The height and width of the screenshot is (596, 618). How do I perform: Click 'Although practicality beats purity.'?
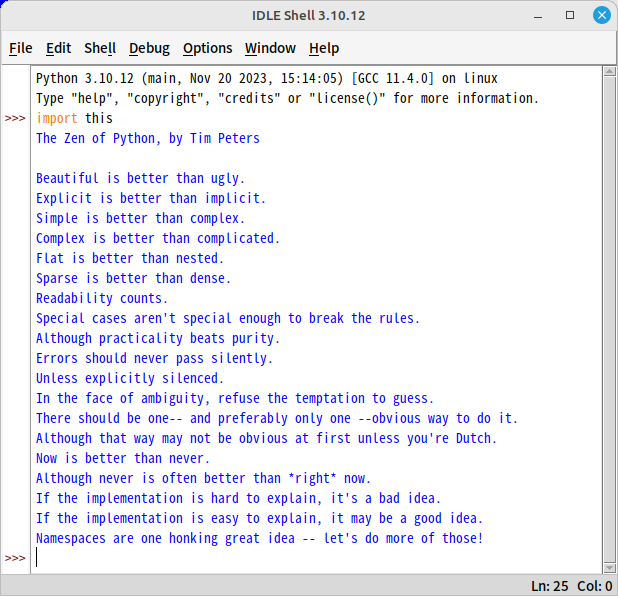point(158,339)
